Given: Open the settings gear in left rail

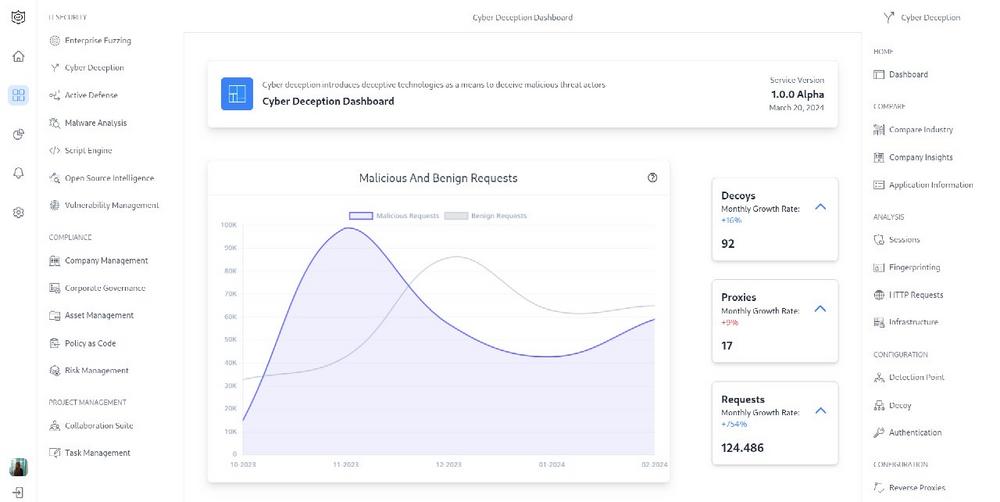Looking at the screenshot, I should click(x=18, y=213).
